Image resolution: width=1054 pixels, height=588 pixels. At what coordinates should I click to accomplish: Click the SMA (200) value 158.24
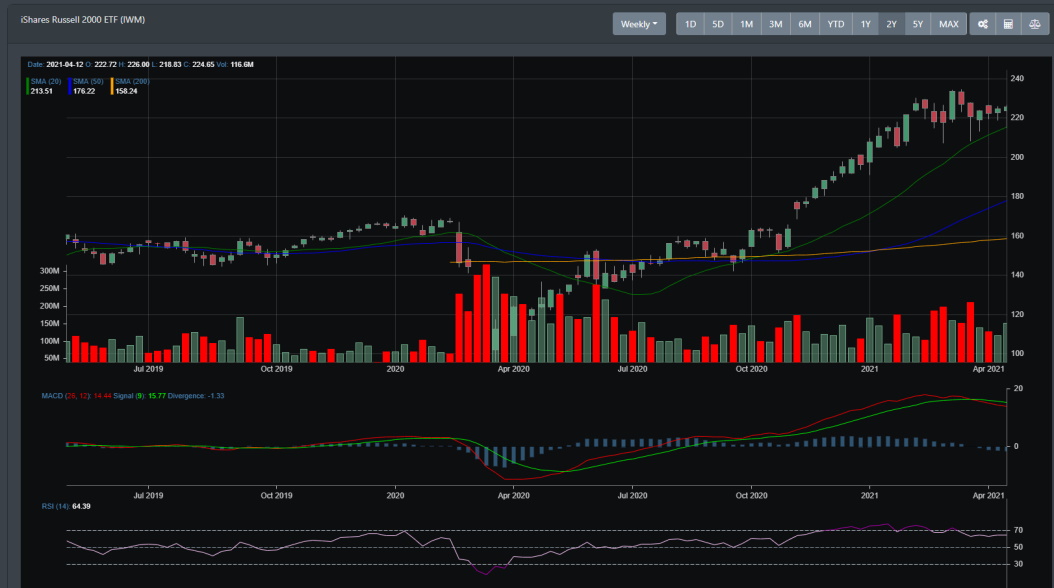(126, 91)
